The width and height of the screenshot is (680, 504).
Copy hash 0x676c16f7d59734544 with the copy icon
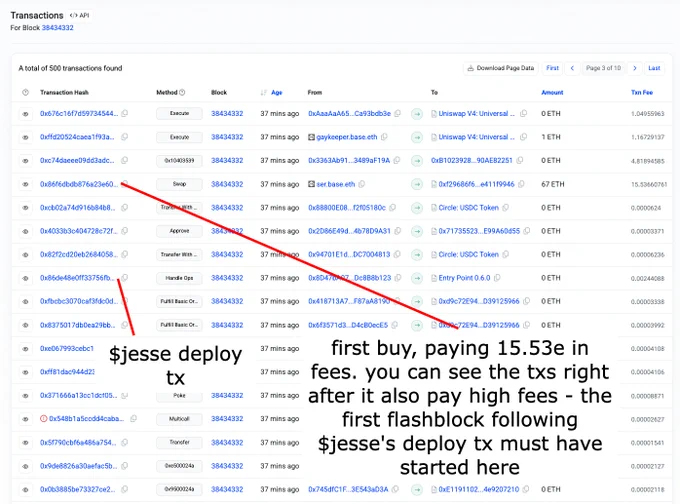pyautogui.click(x=124, y=113)
